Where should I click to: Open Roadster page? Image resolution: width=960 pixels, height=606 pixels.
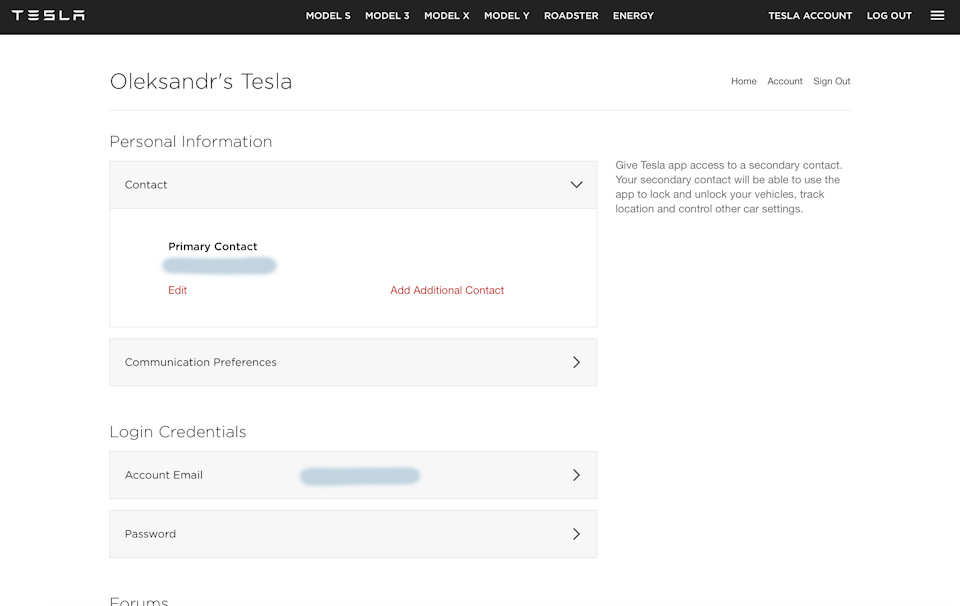(571, 16)
